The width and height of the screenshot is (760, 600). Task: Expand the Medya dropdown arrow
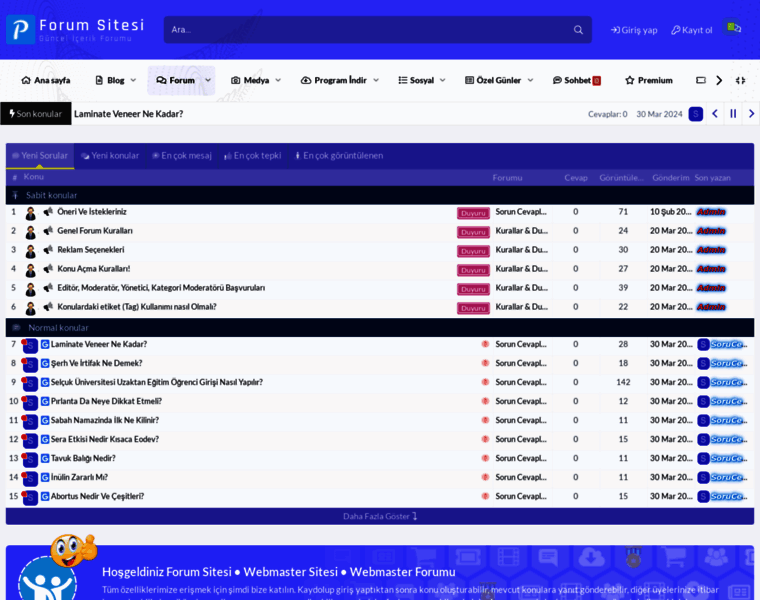click(278, 80)
